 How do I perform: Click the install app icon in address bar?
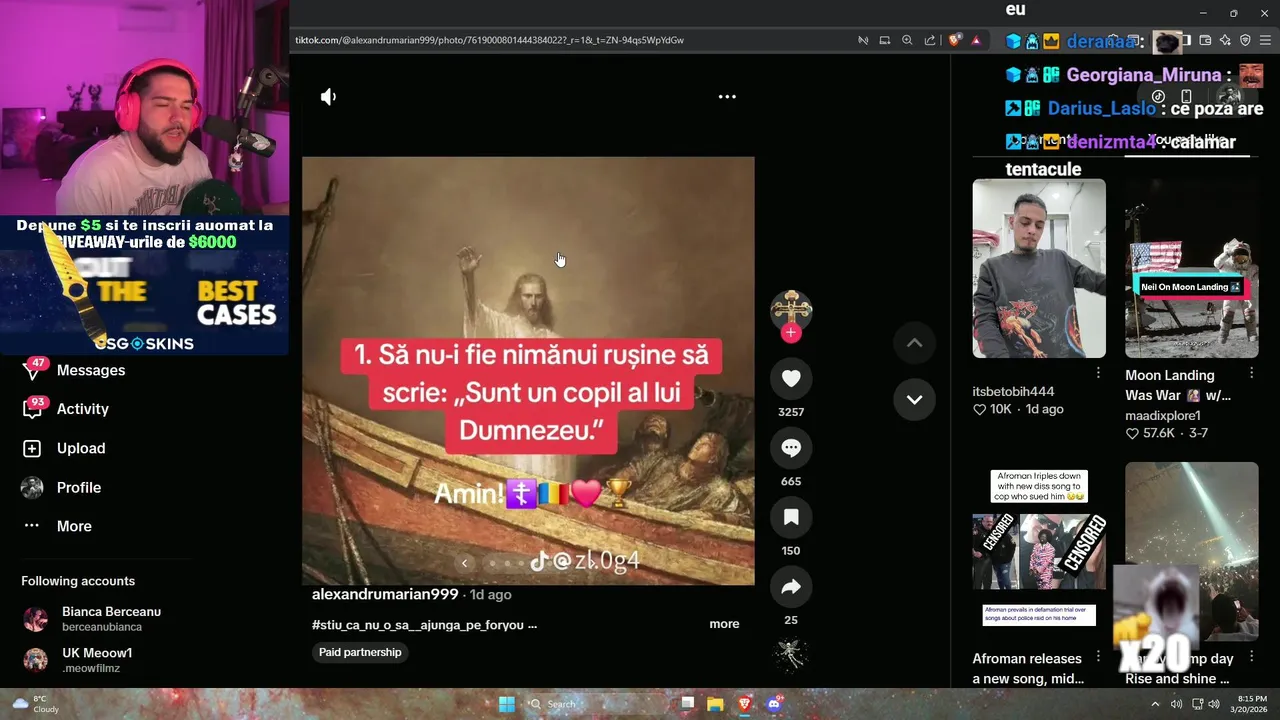885,40
